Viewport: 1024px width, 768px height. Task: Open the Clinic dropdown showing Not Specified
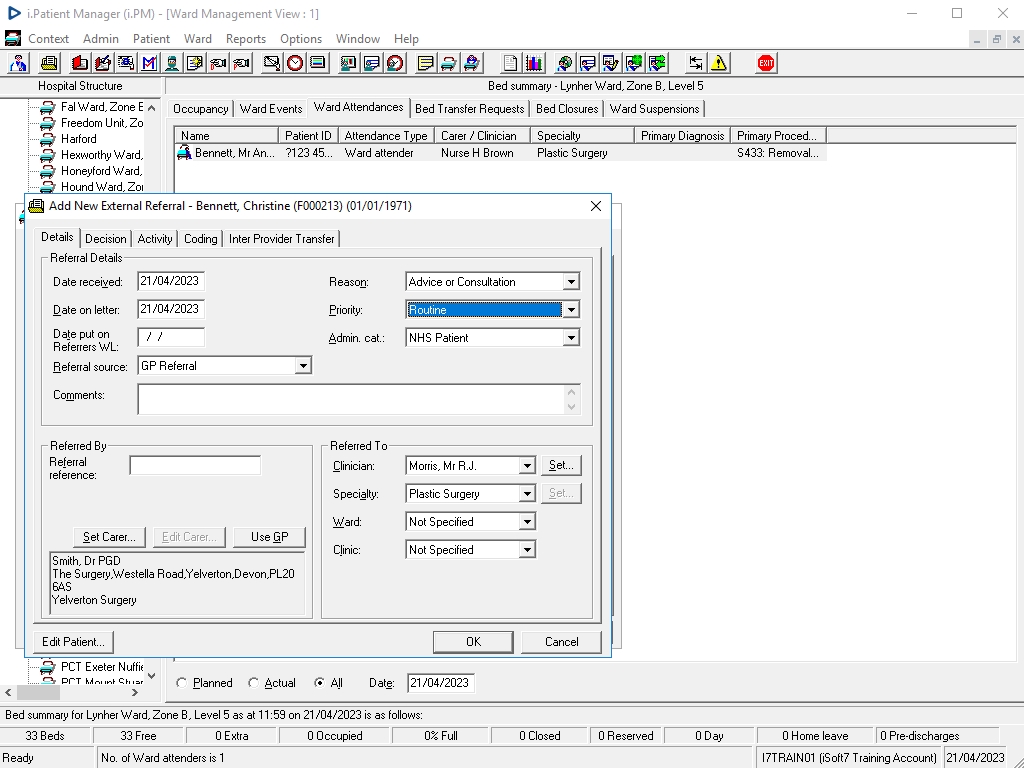(527, 550)
